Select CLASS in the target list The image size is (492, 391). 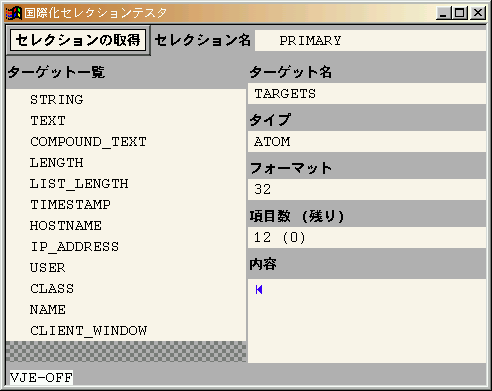click(126, 289)
